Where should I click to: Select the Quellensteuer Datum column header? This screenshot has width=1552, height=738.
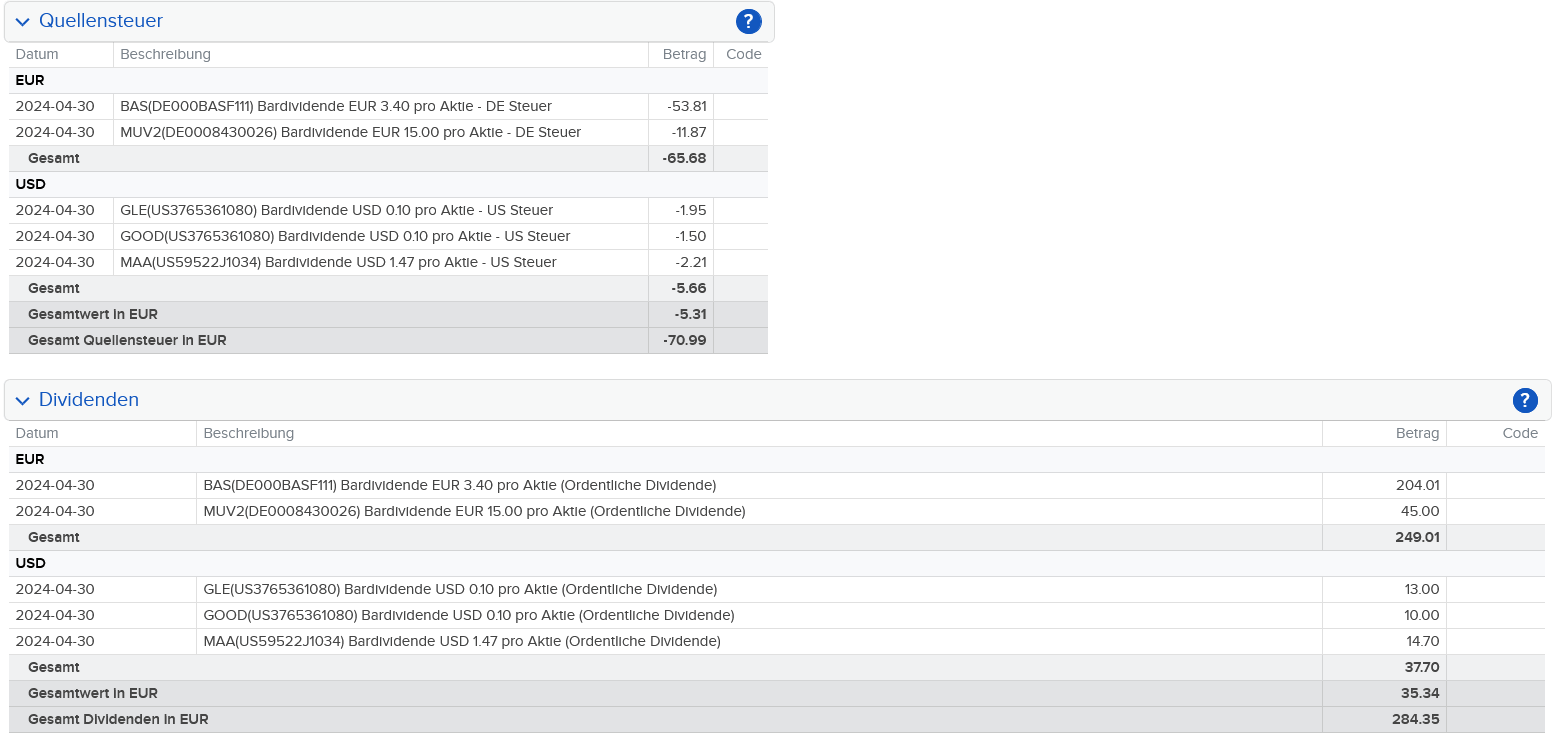(x=37, y=54)
